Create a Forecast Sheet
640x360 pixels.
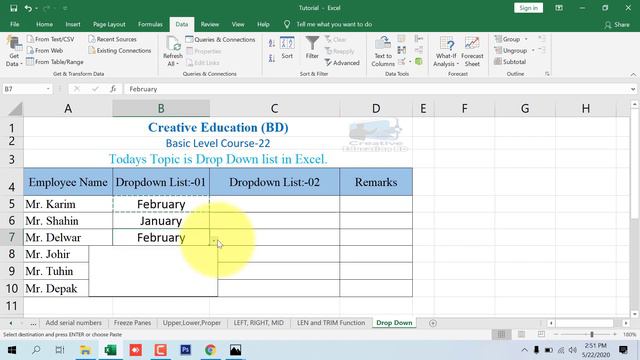coord(472,51)
